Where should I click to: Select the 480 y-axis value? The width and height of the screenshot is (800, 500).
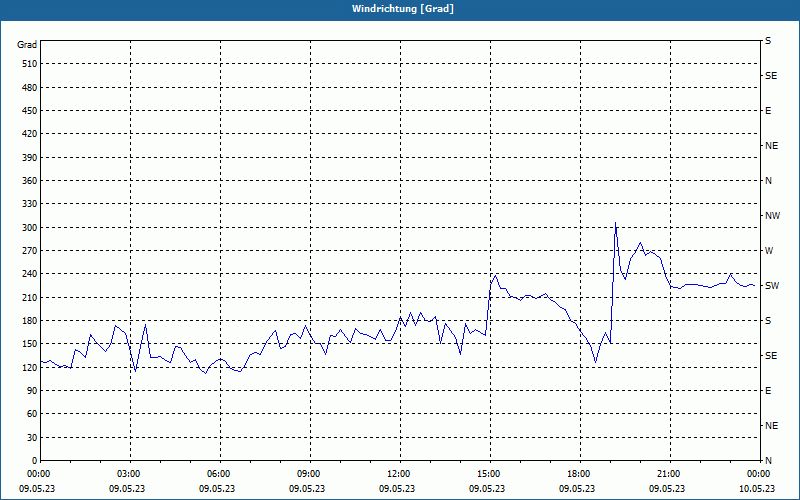[30, 87]
